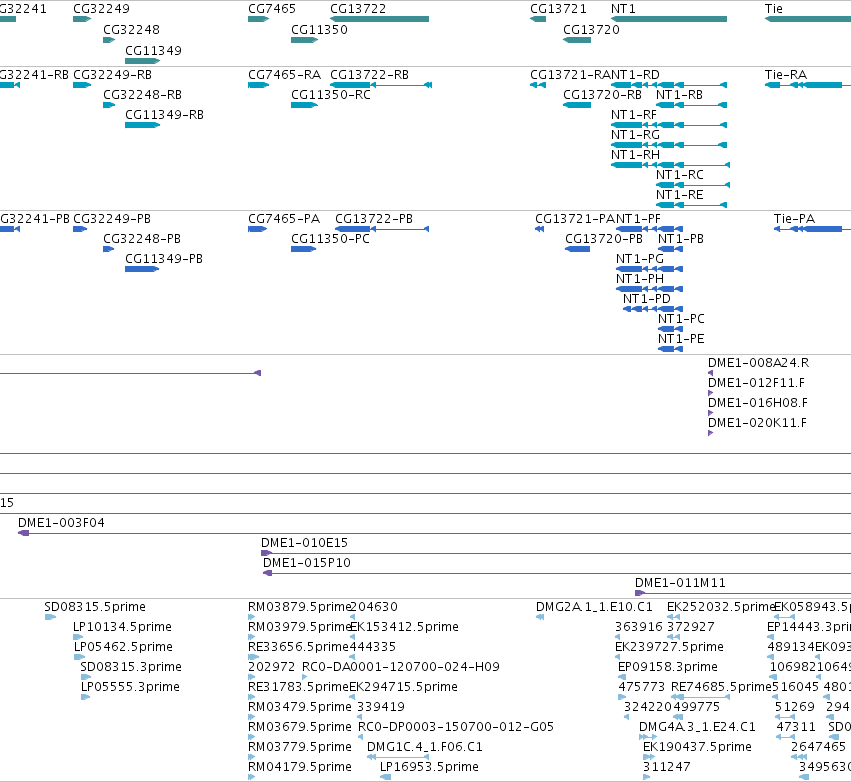Select EST LP10134.5prime
The height and width of the screenshot is (782, 851).
click(122, 627)
